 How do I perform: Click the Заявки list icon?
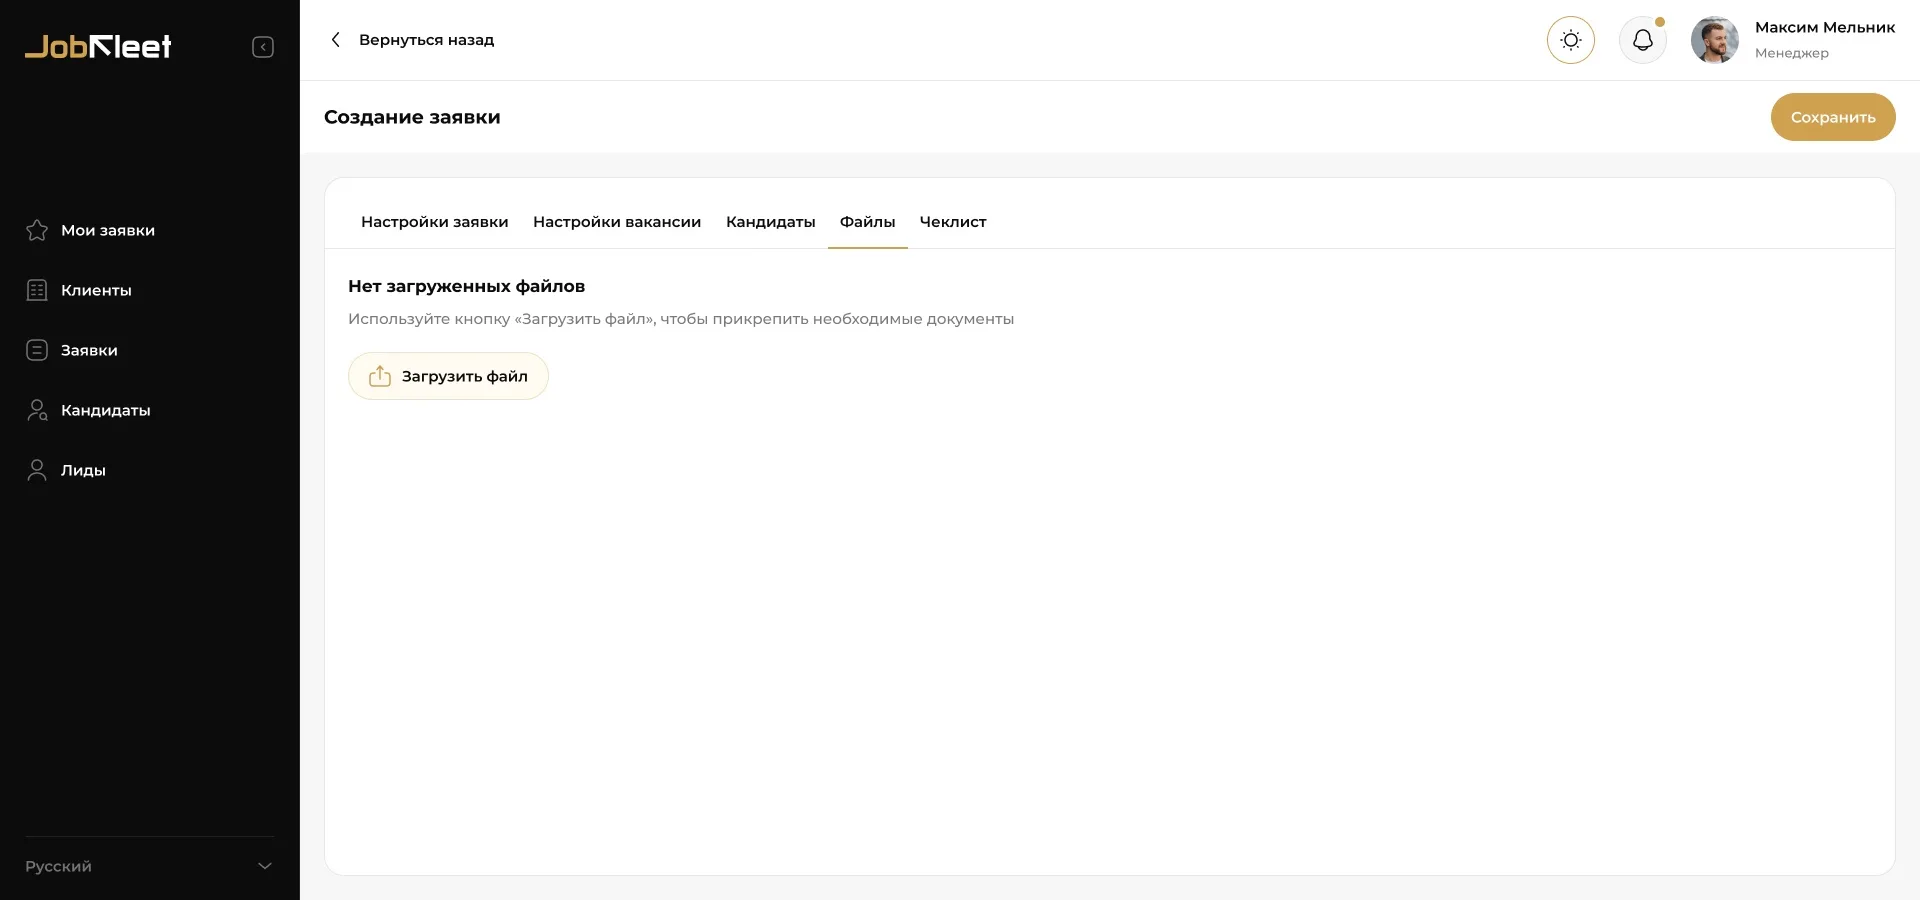[x=37, y=350]
